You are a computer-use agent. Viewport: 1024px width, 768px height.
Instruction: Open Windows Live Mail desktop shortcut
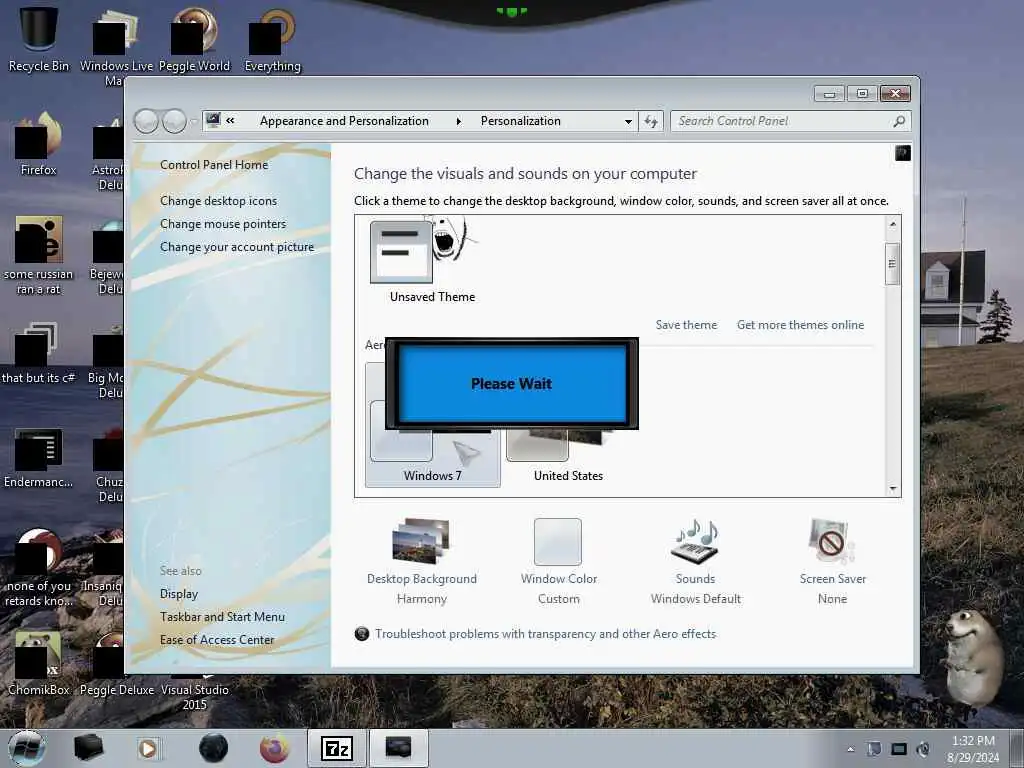[x=116, y=46]
